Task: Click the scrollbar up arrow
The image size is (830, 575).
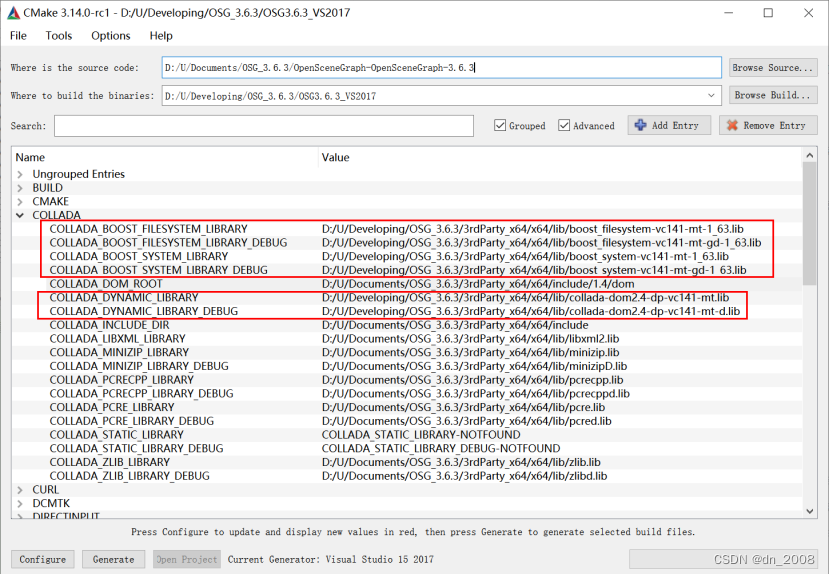Action: (x=809, y=155)
